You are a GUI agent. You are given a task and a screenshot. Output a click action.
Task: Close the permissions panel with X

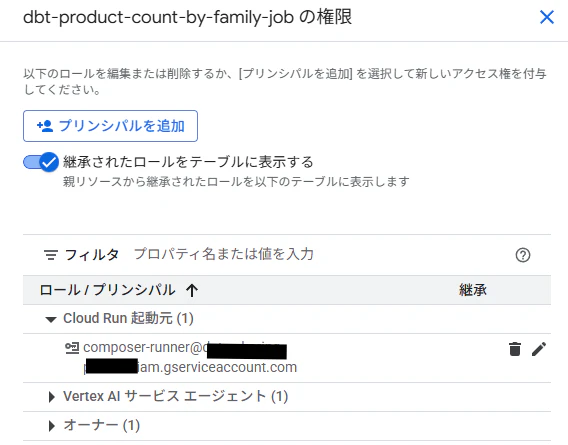coord(547,17)
